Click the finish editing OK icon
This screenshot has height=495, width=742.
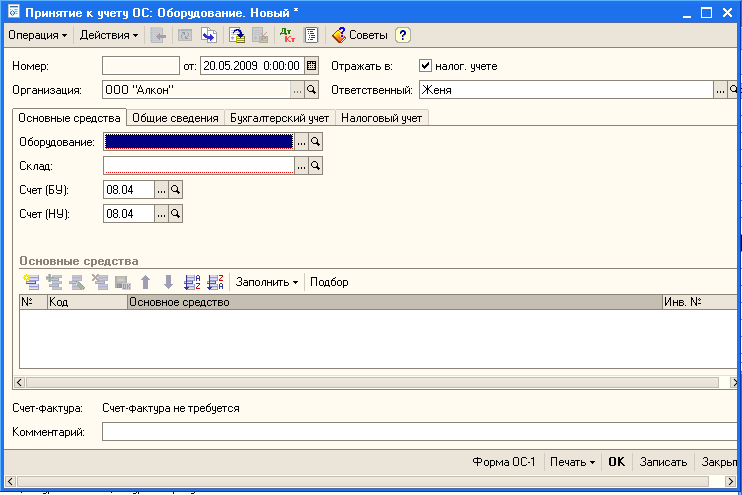coord(123,282)
